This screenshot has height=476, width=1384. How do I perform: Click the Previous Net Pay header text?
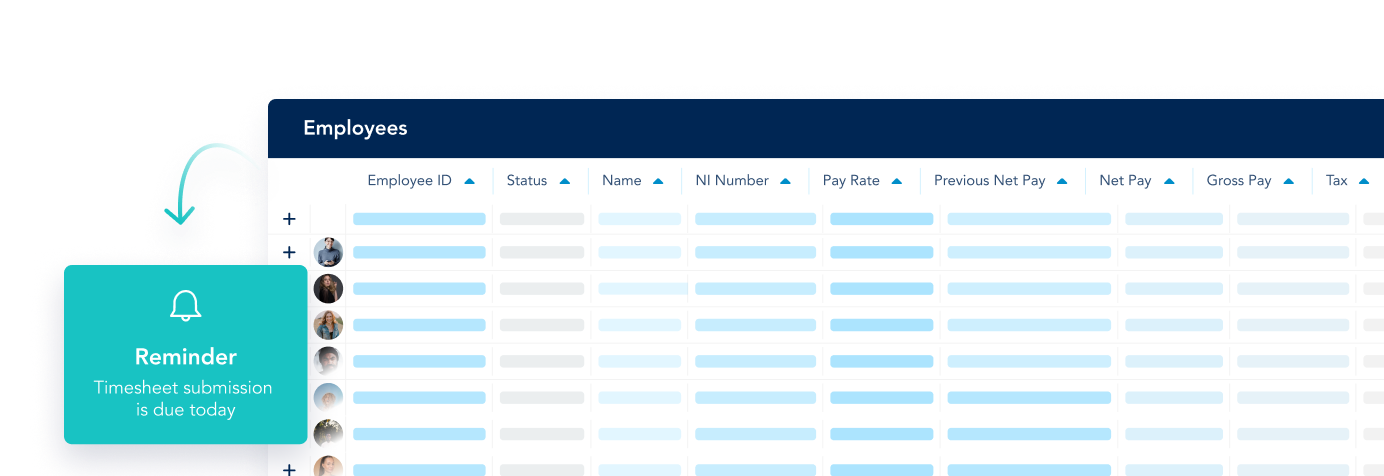point(990,181)
